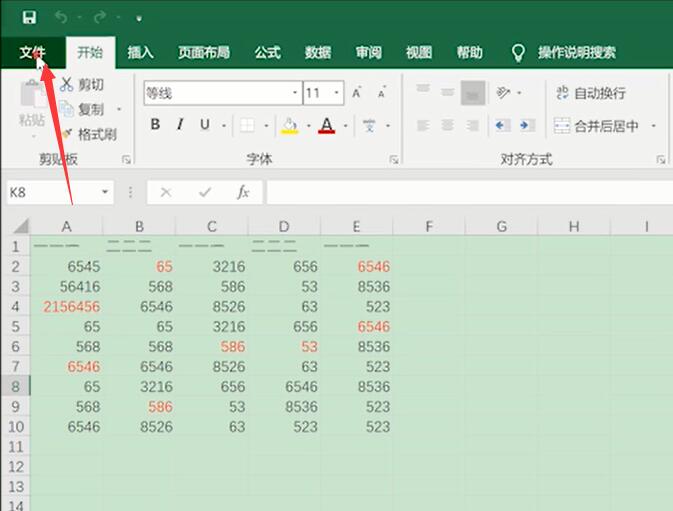Toggle Underline formatting
Image resolution: width=673 pixels, height=511 pixels.
[x=205, y=125]
